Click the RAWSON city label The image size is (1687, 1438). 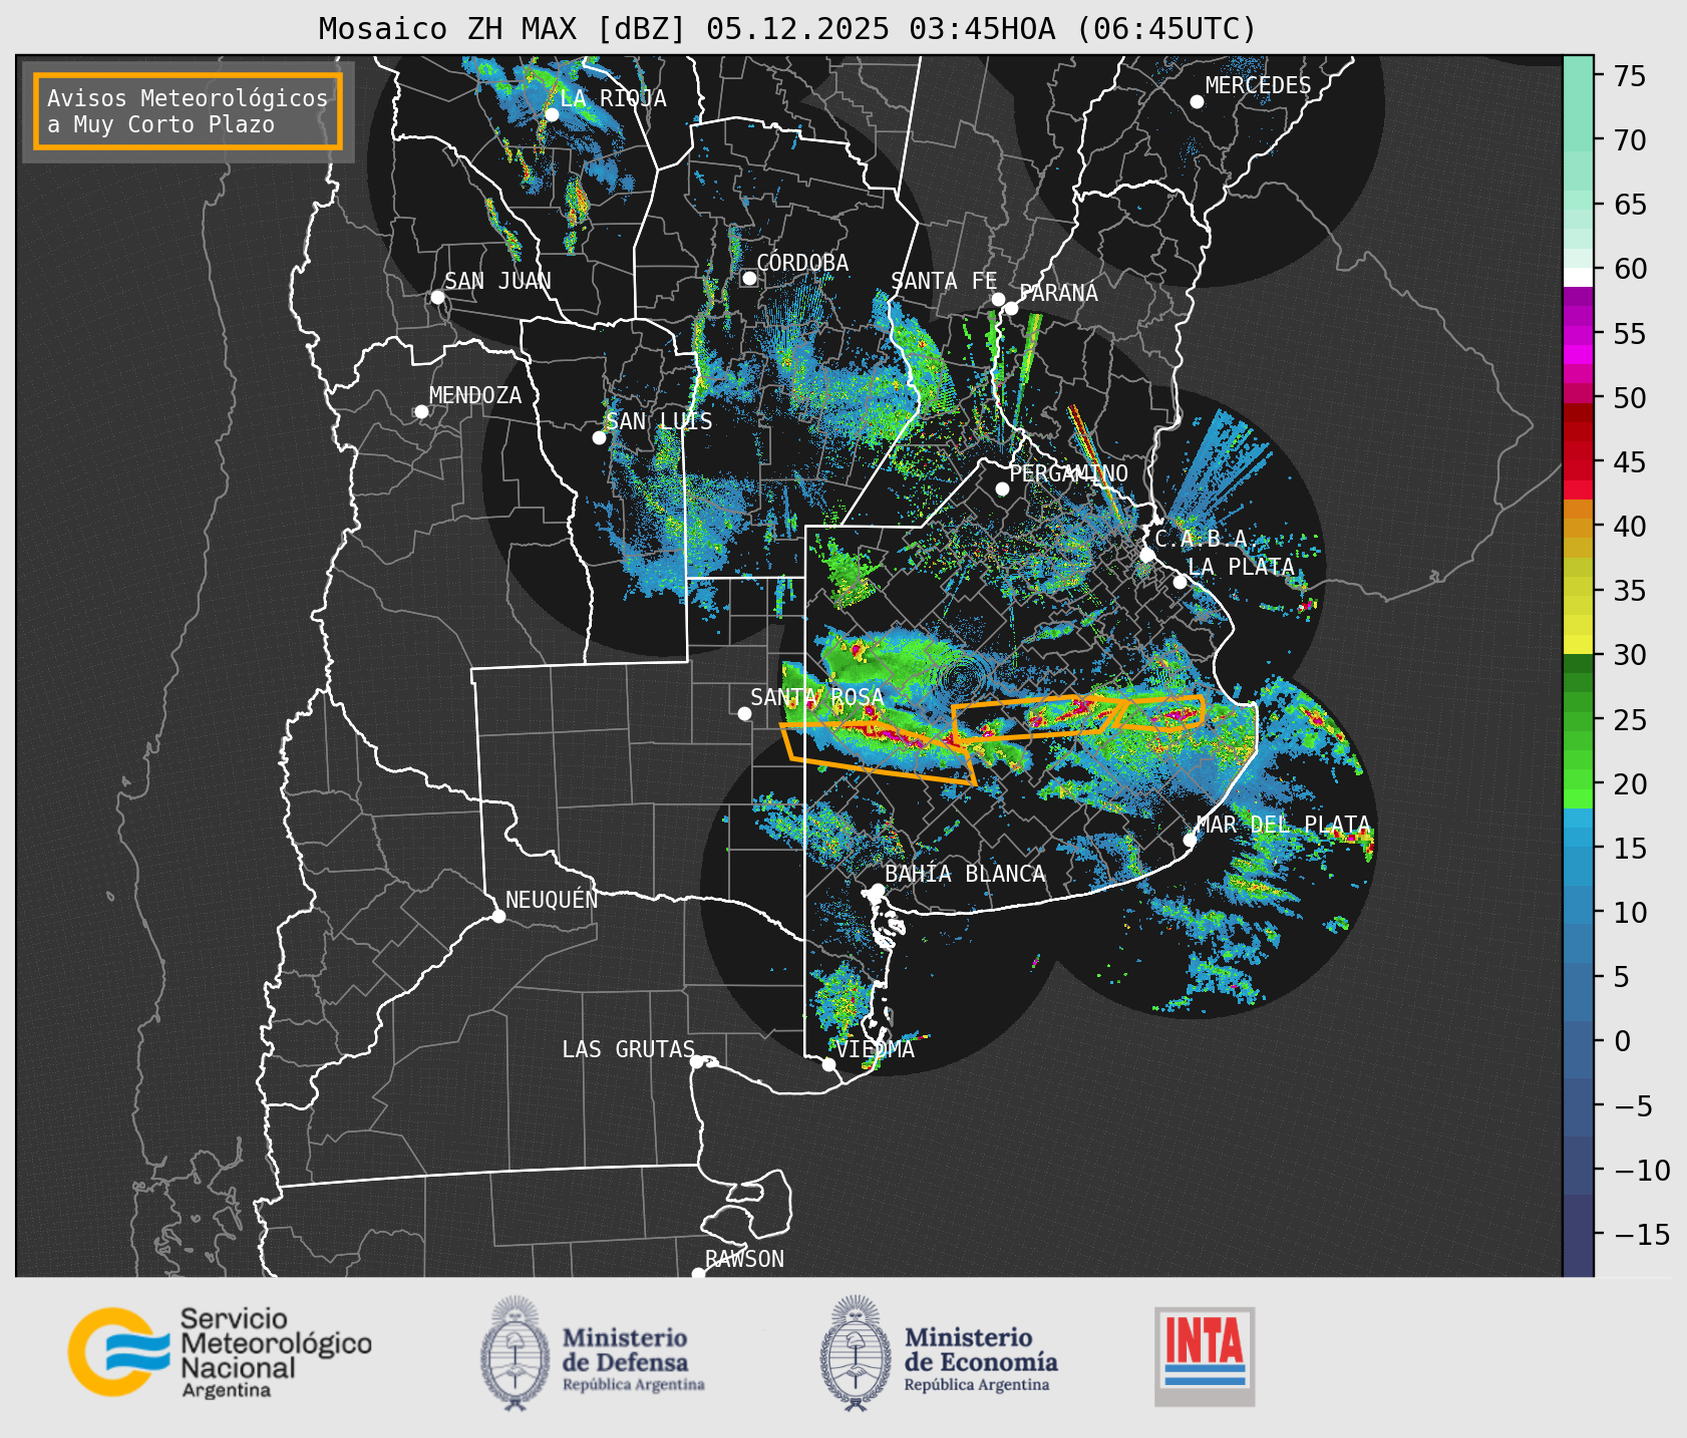[x=744, y=1259]
